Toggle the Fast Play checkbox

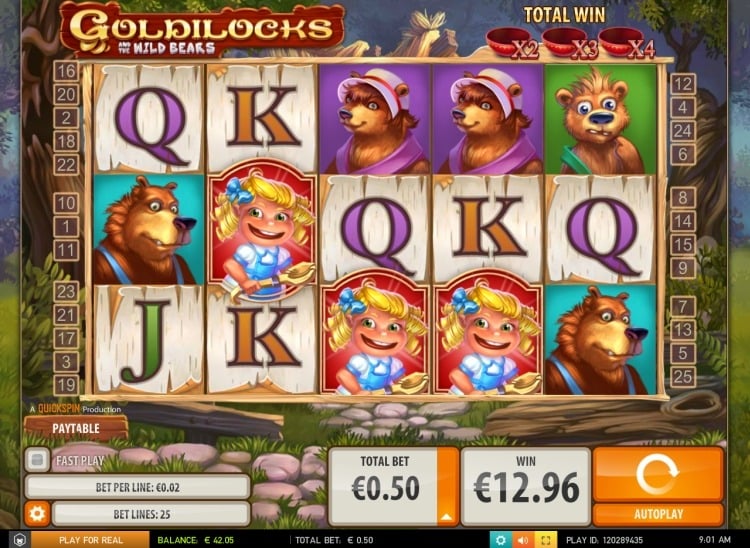pyautogui.click(x=37, y=460)
